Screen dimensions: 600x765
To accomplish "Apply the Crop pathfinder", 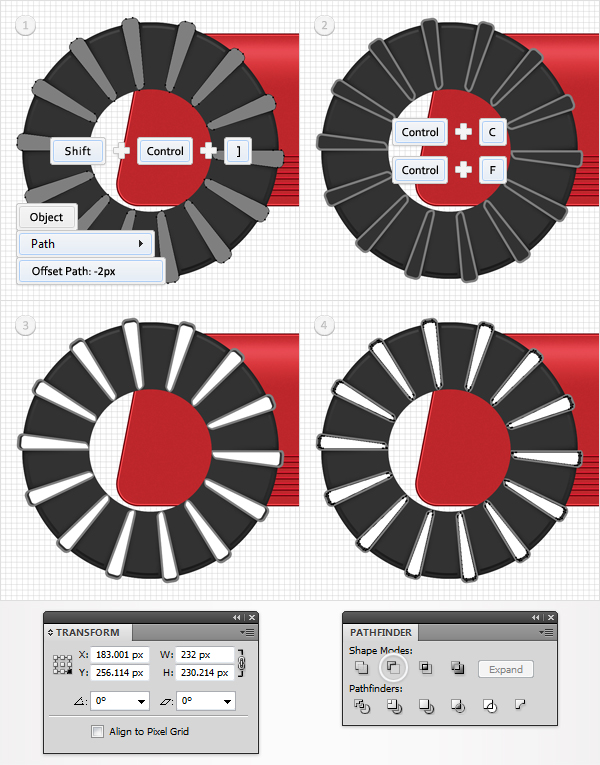I will pos(458,705).
